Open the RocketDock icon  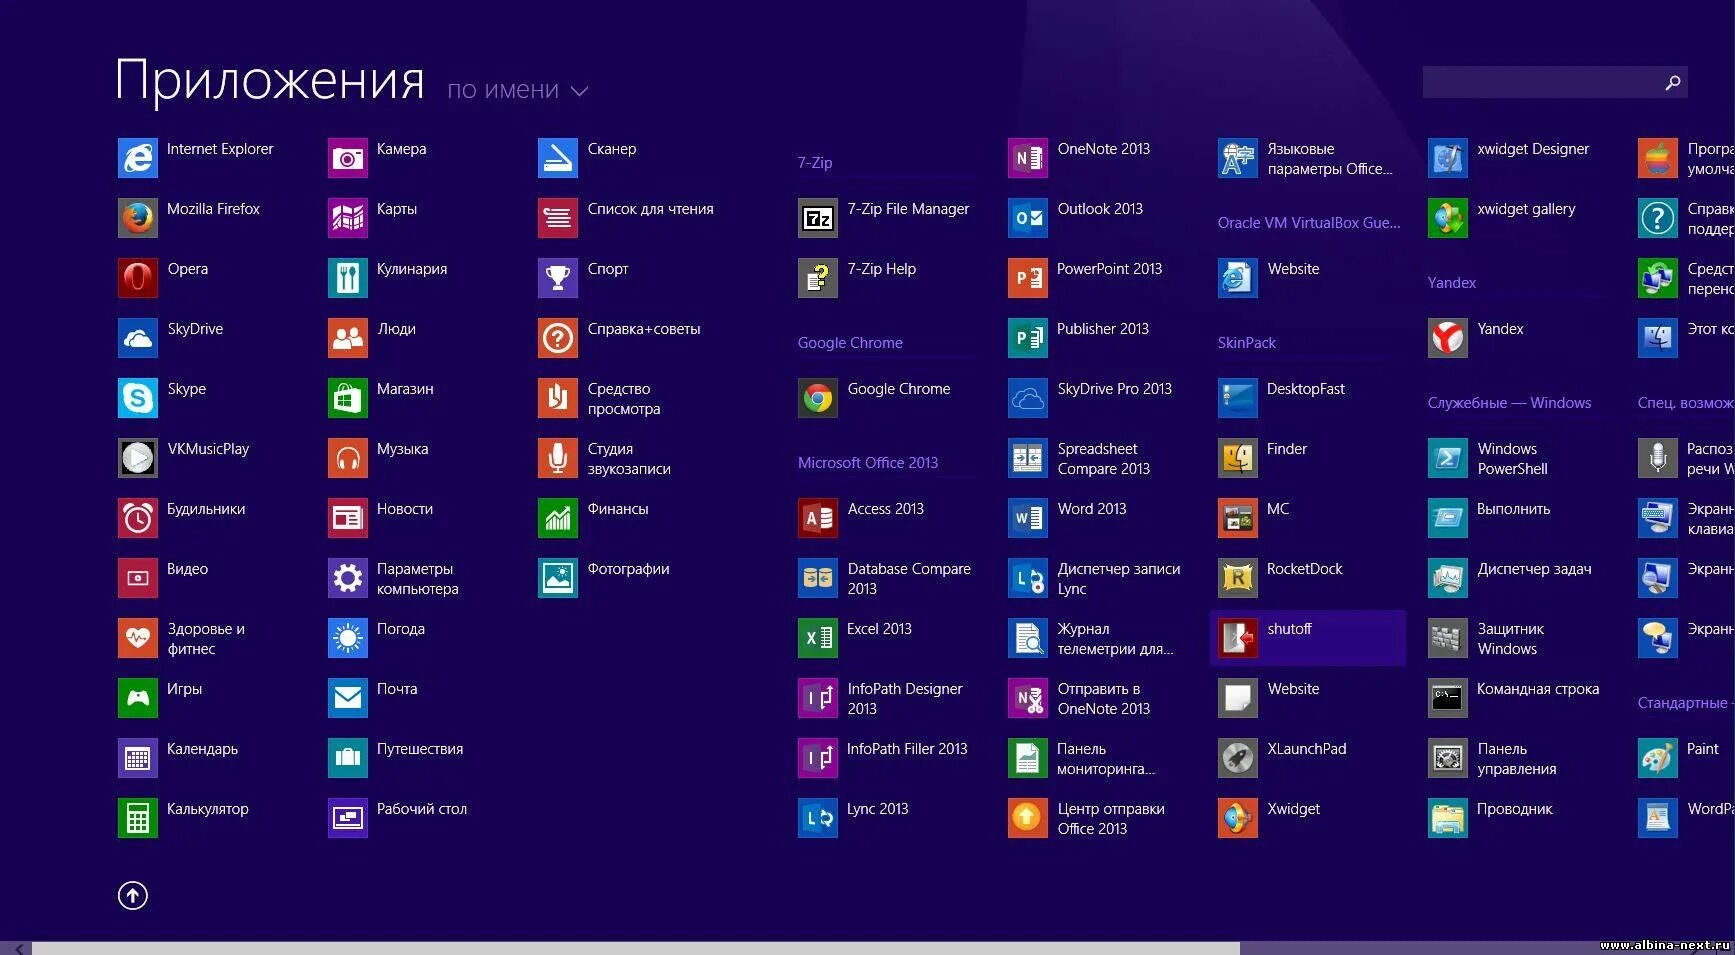point(1237,578)
